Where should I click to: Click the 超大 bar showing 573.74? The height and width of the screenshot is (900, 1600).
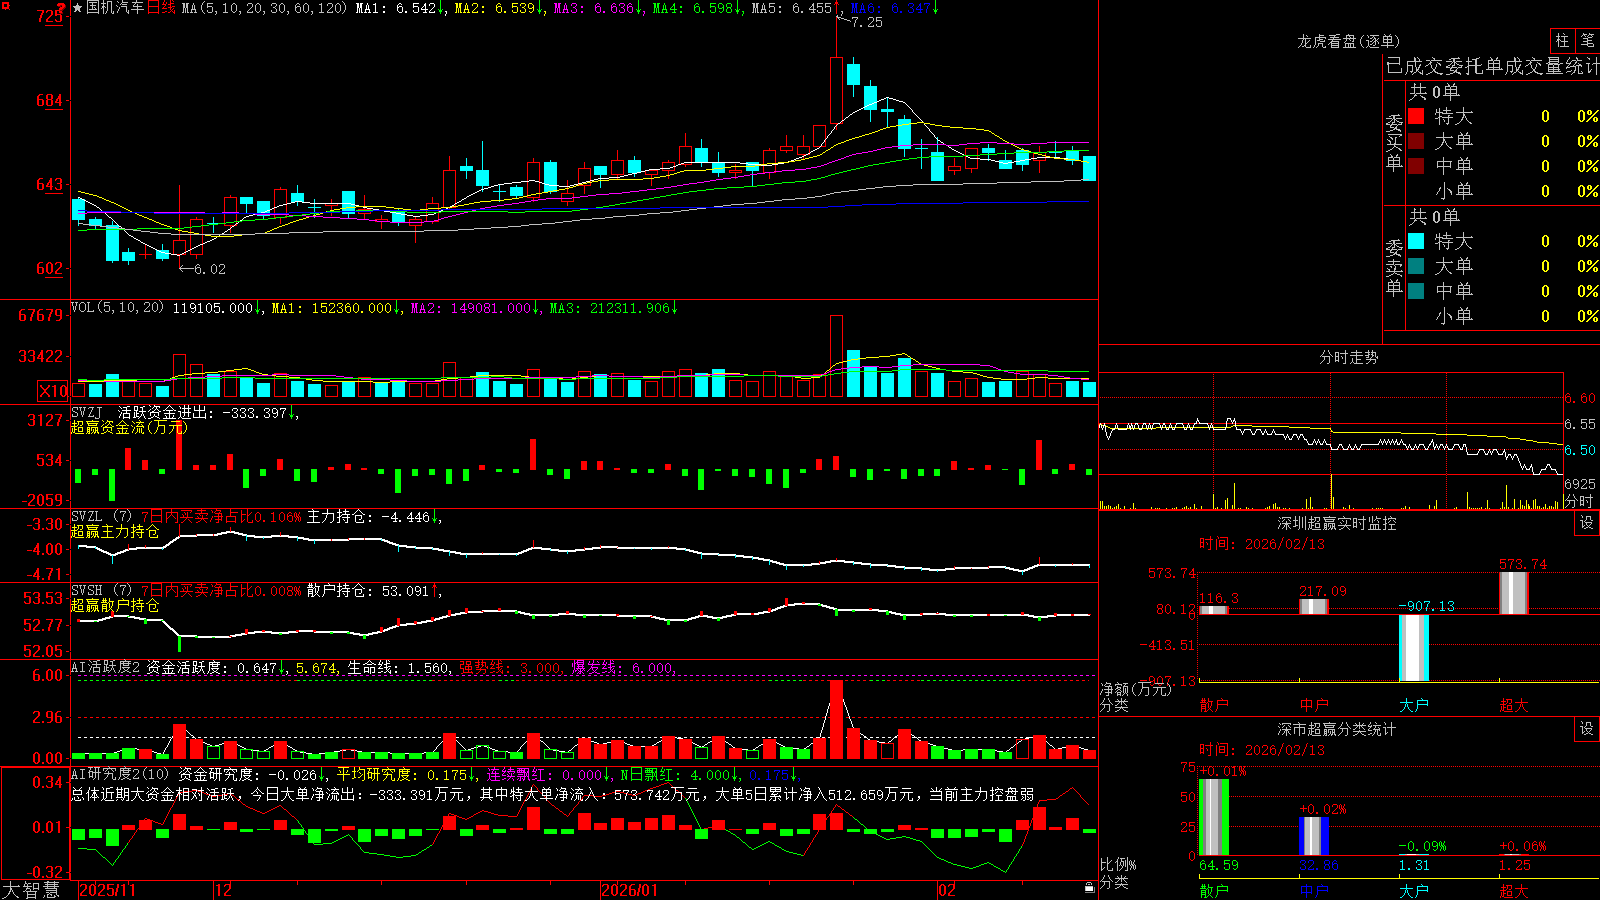[x=1514, y=593]
